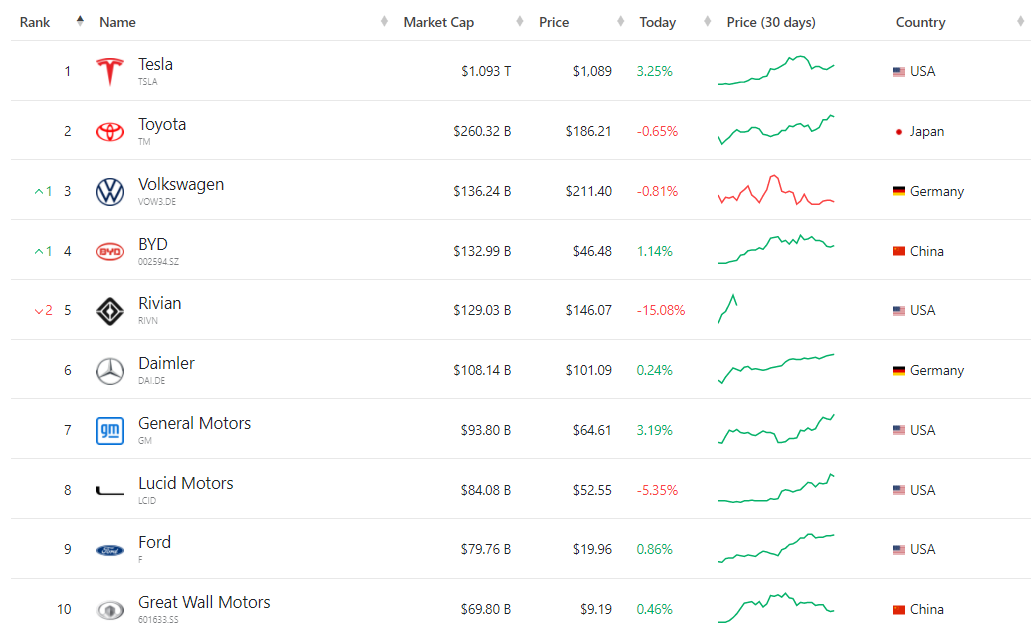
Task: Click the Price (30 days) column header
Action: coord(771,22)
